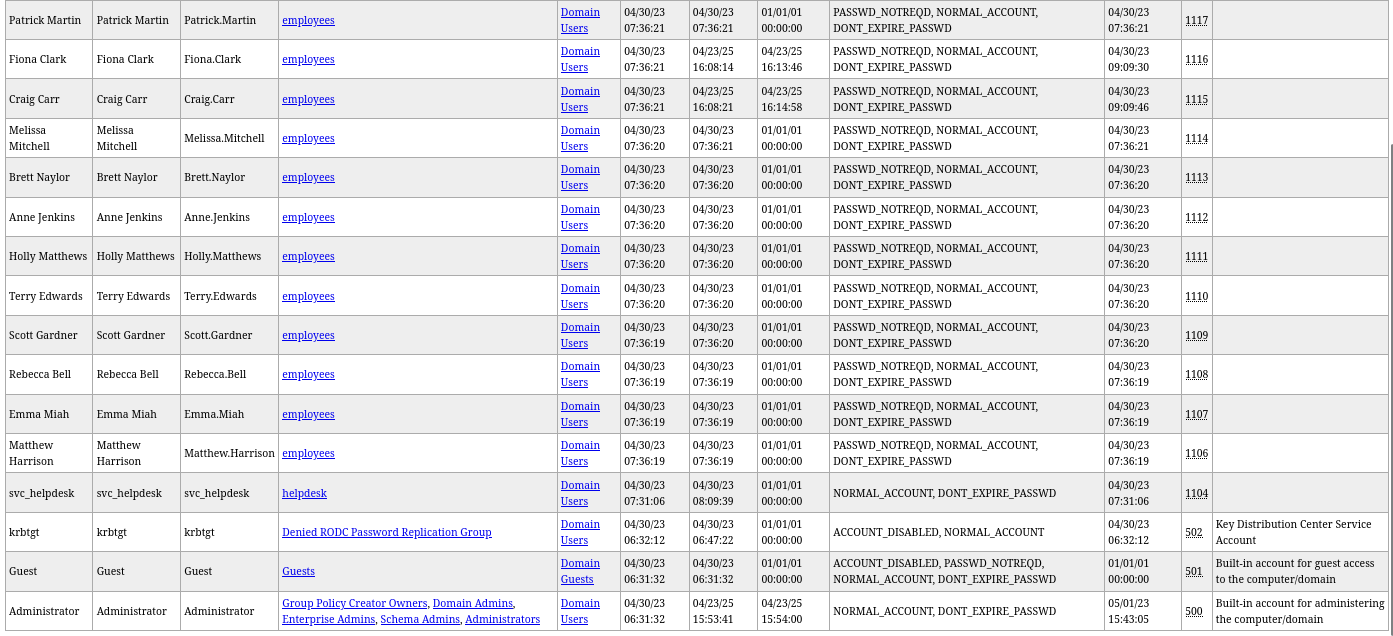Click Domain Users link in Fiona Clark's row

(x=580, y=59)
